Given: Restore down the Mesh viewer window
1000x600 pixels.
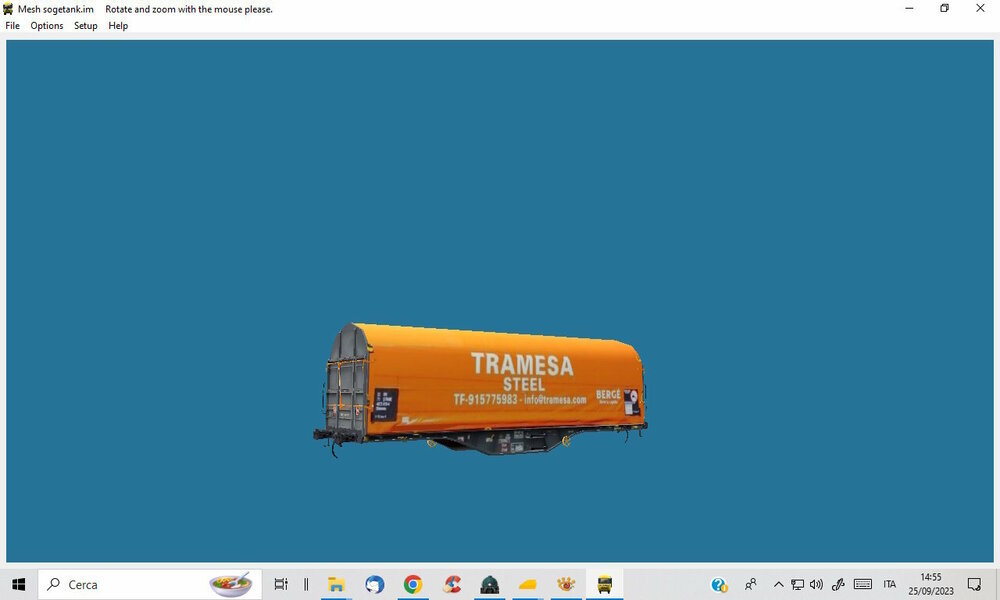Looking at the screenshot, I should [x=945, y=8].
